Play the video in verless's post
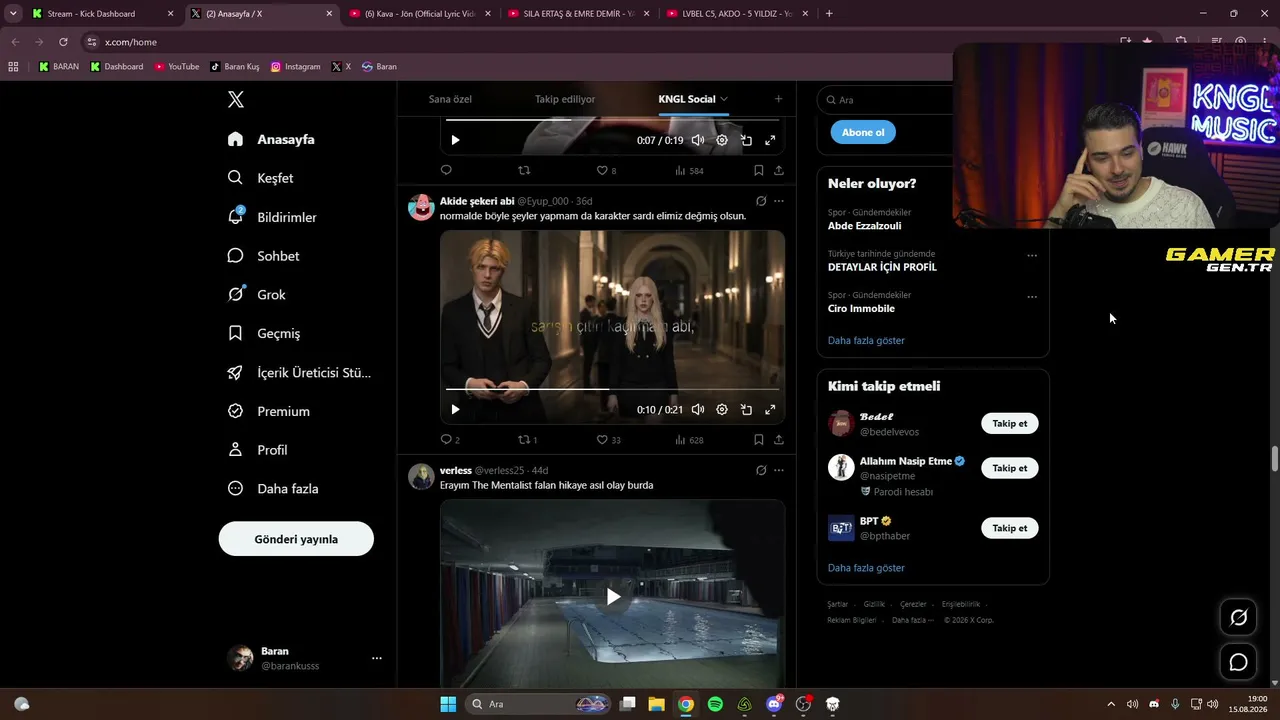 tap(613, 597)
